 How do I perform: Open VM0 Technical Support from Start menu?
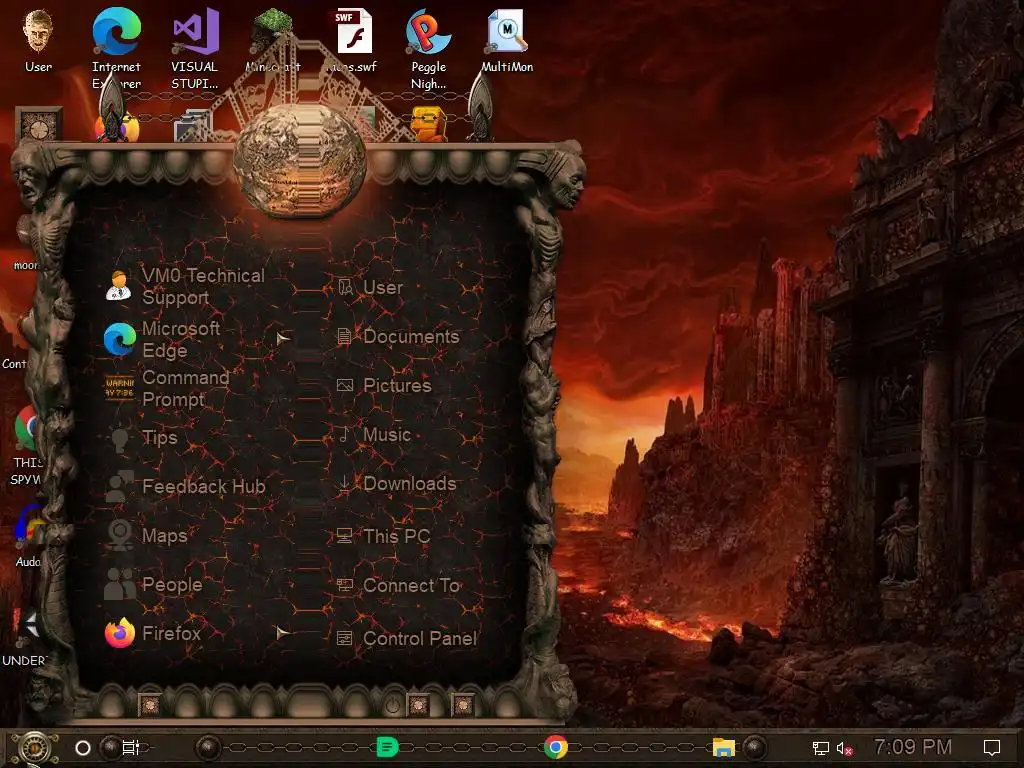coord(186,286)
